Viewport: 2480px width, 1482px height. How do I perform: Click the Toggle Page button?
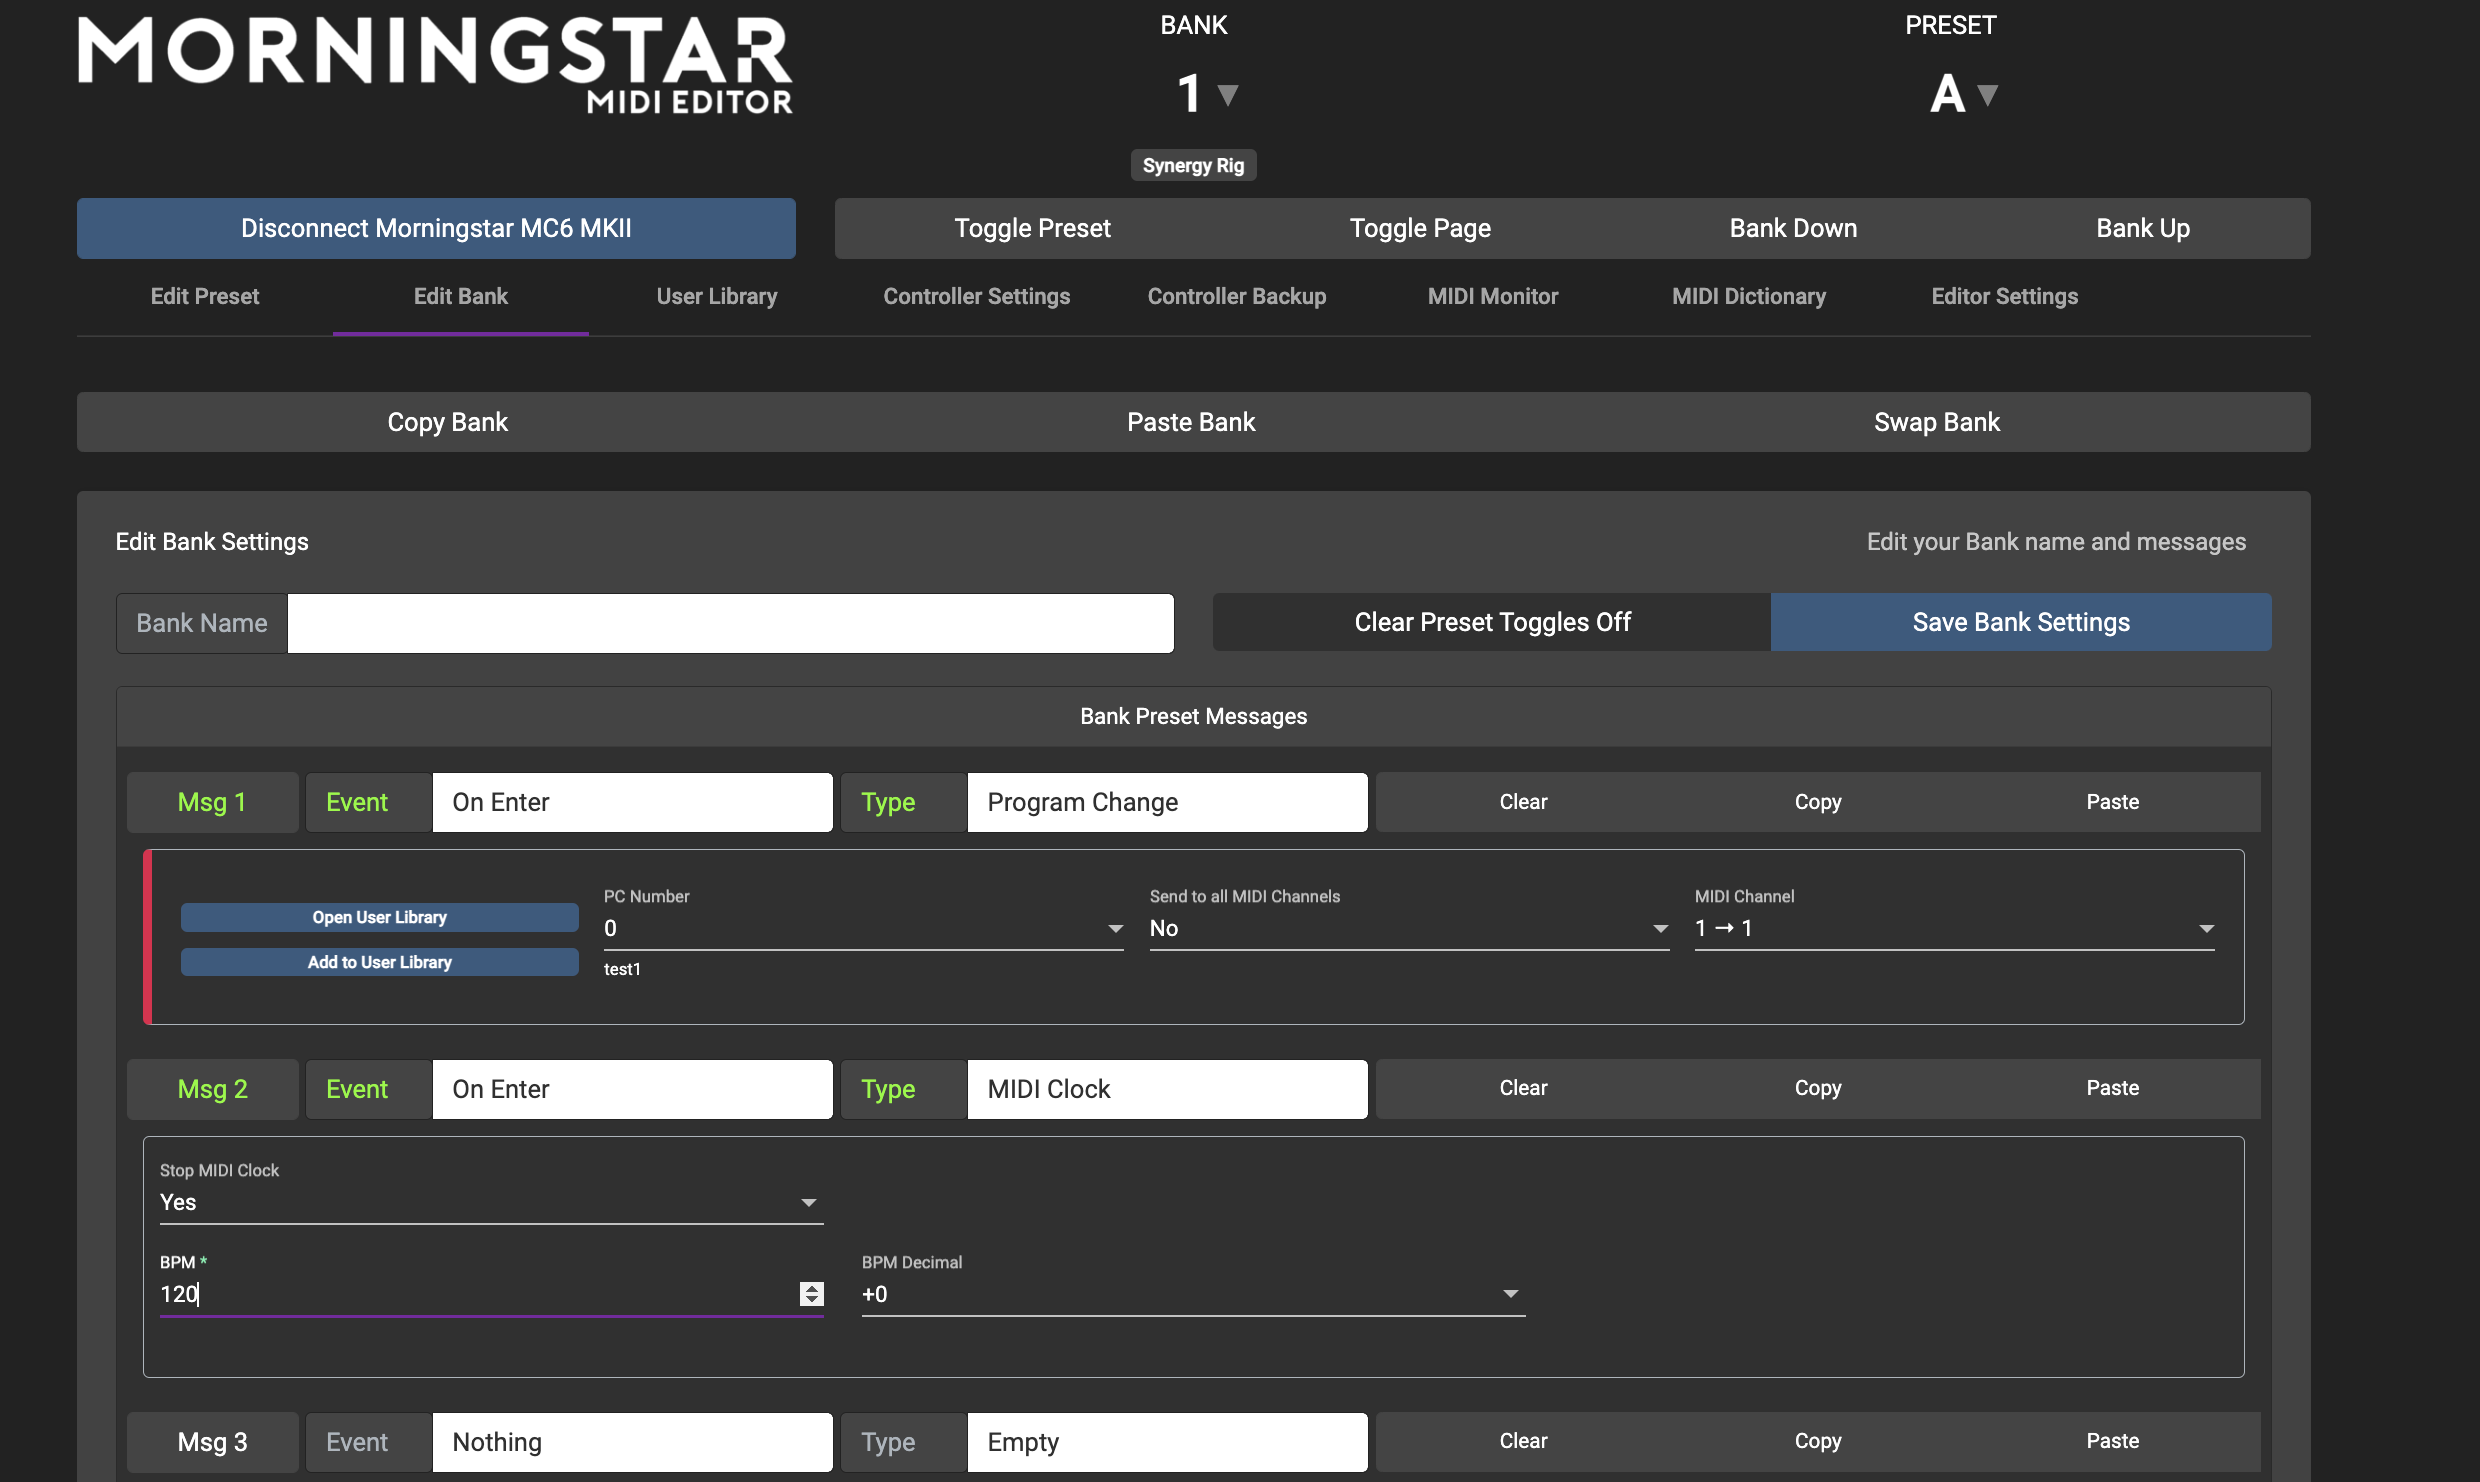coord(1419,229)
